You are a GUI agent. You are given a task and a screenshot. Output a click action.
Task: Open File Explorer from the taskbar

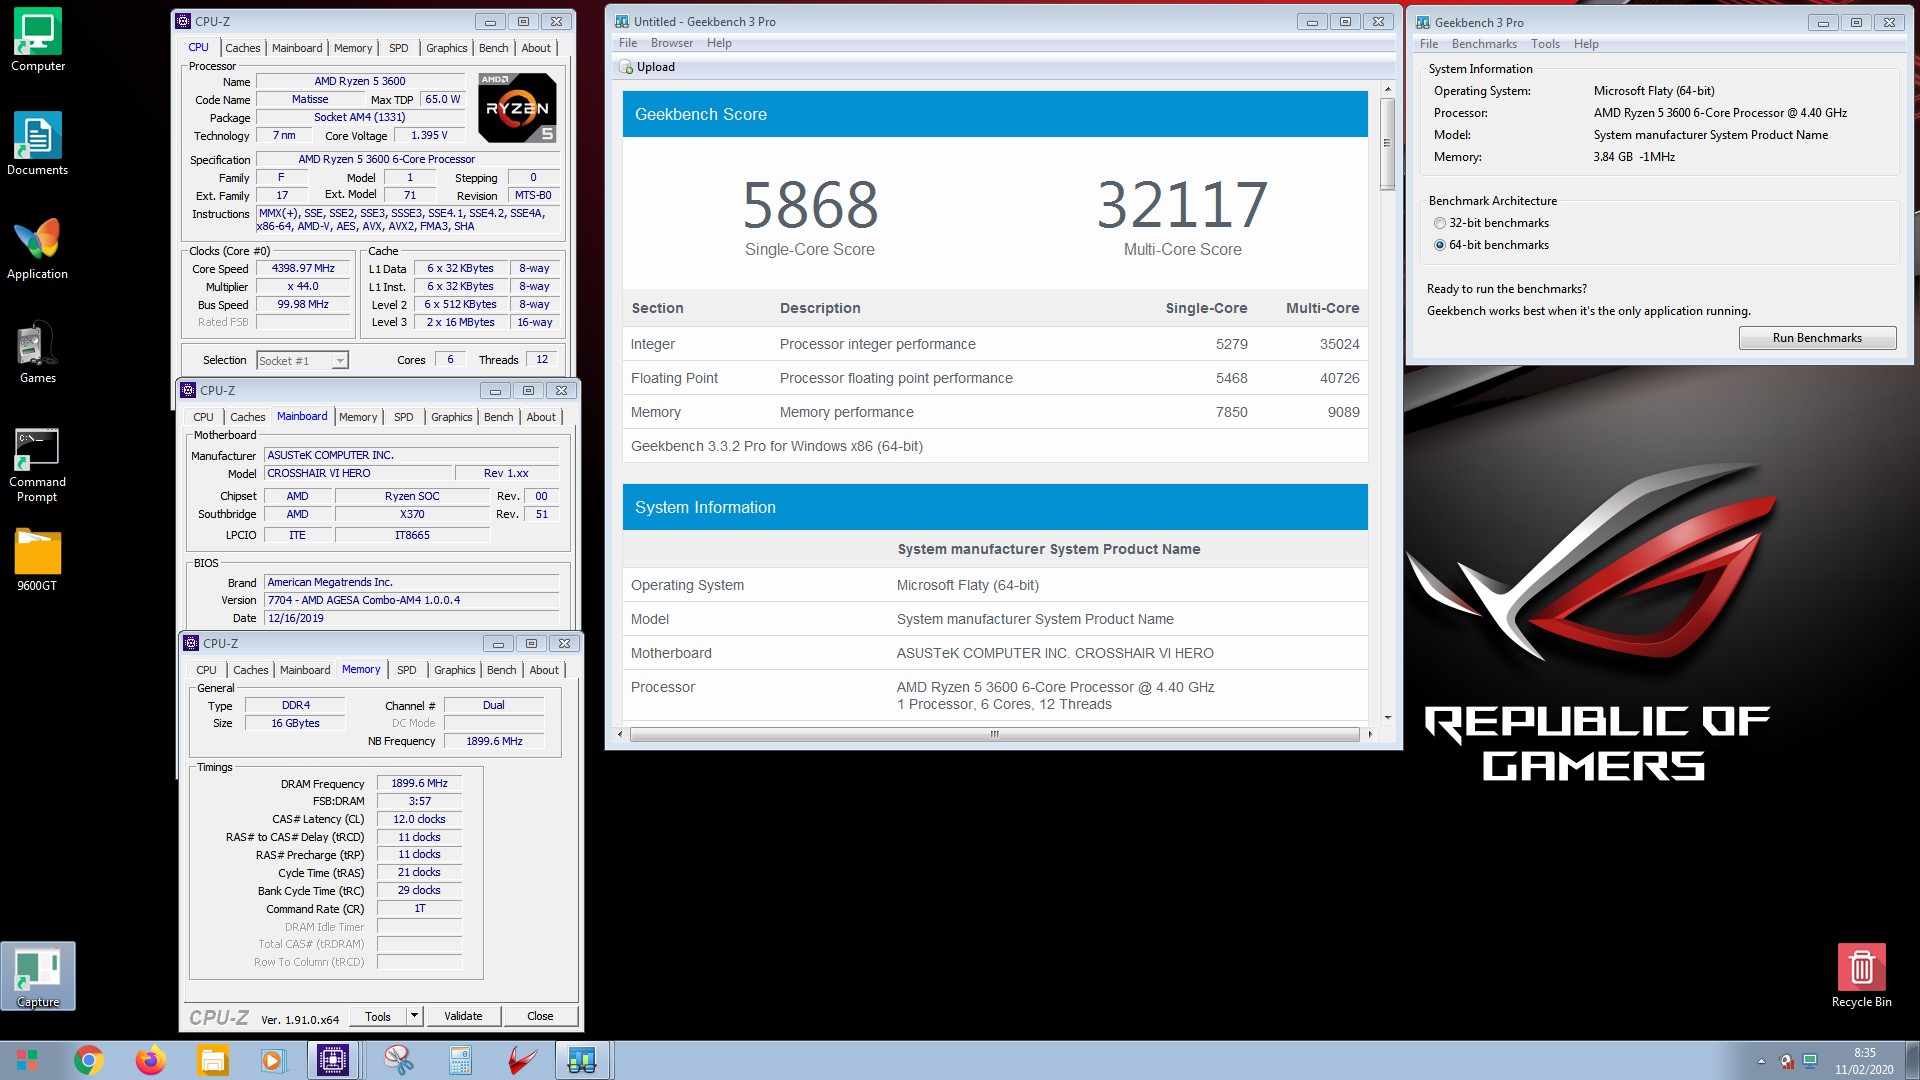click(x=212, y=1060)
